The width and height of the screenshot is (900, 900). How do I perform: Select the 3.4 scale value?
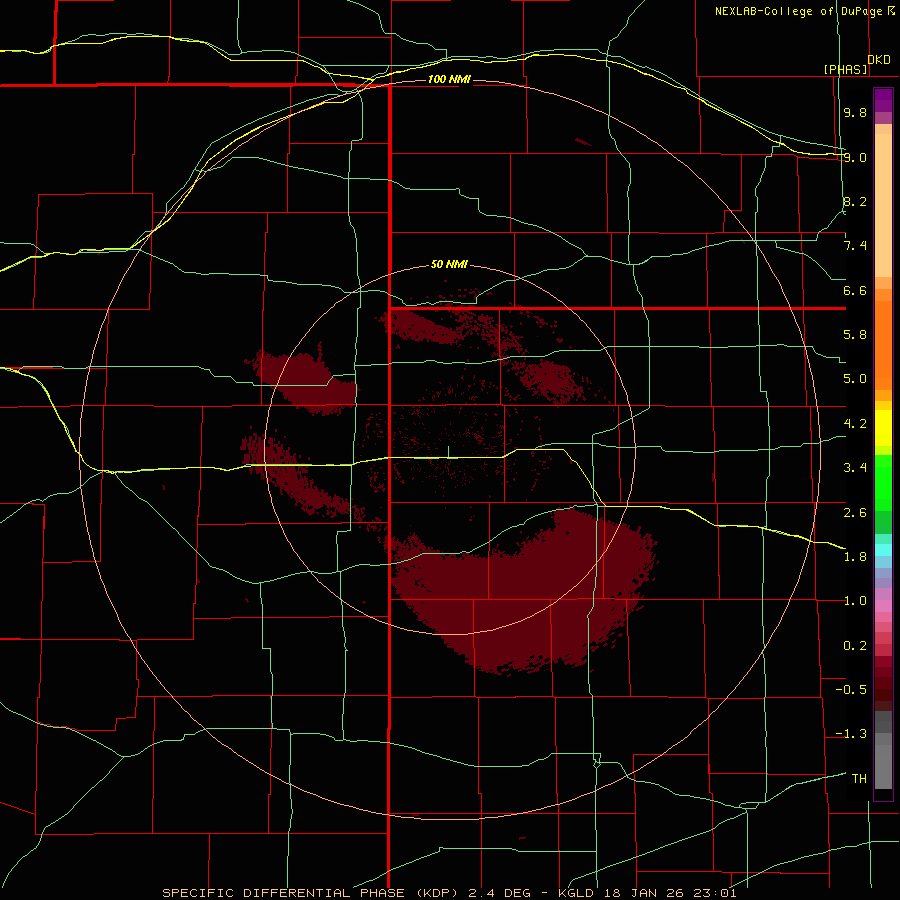855,468
